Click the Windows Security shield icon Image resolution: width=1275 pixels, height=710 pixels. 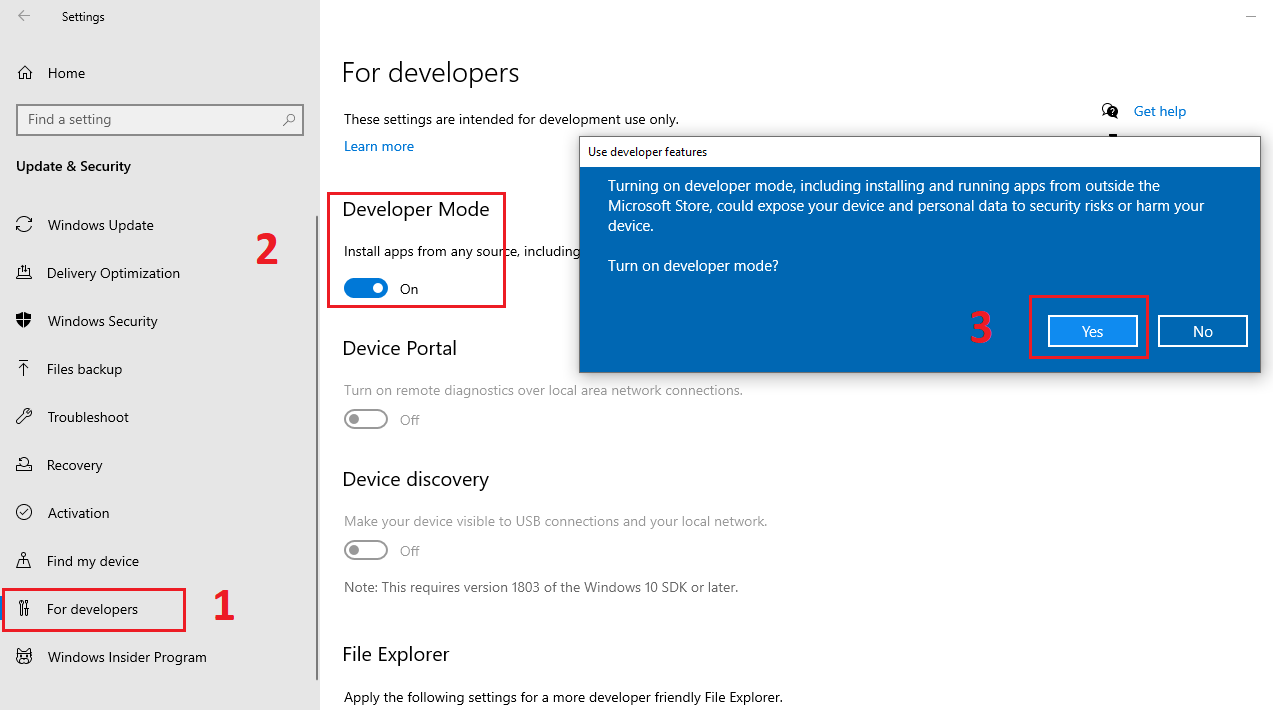click(x=25, y=321)
